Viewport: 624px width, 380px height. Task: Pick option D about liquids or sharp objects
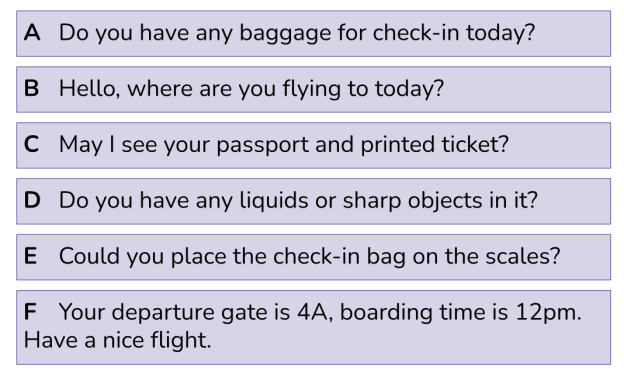coord(313,201)
